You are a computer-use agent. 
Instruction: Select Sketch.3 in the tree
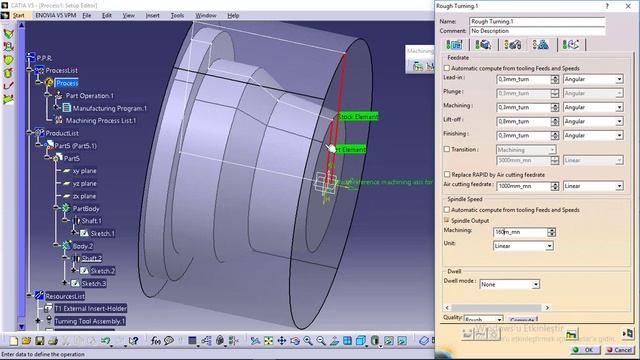93,283
